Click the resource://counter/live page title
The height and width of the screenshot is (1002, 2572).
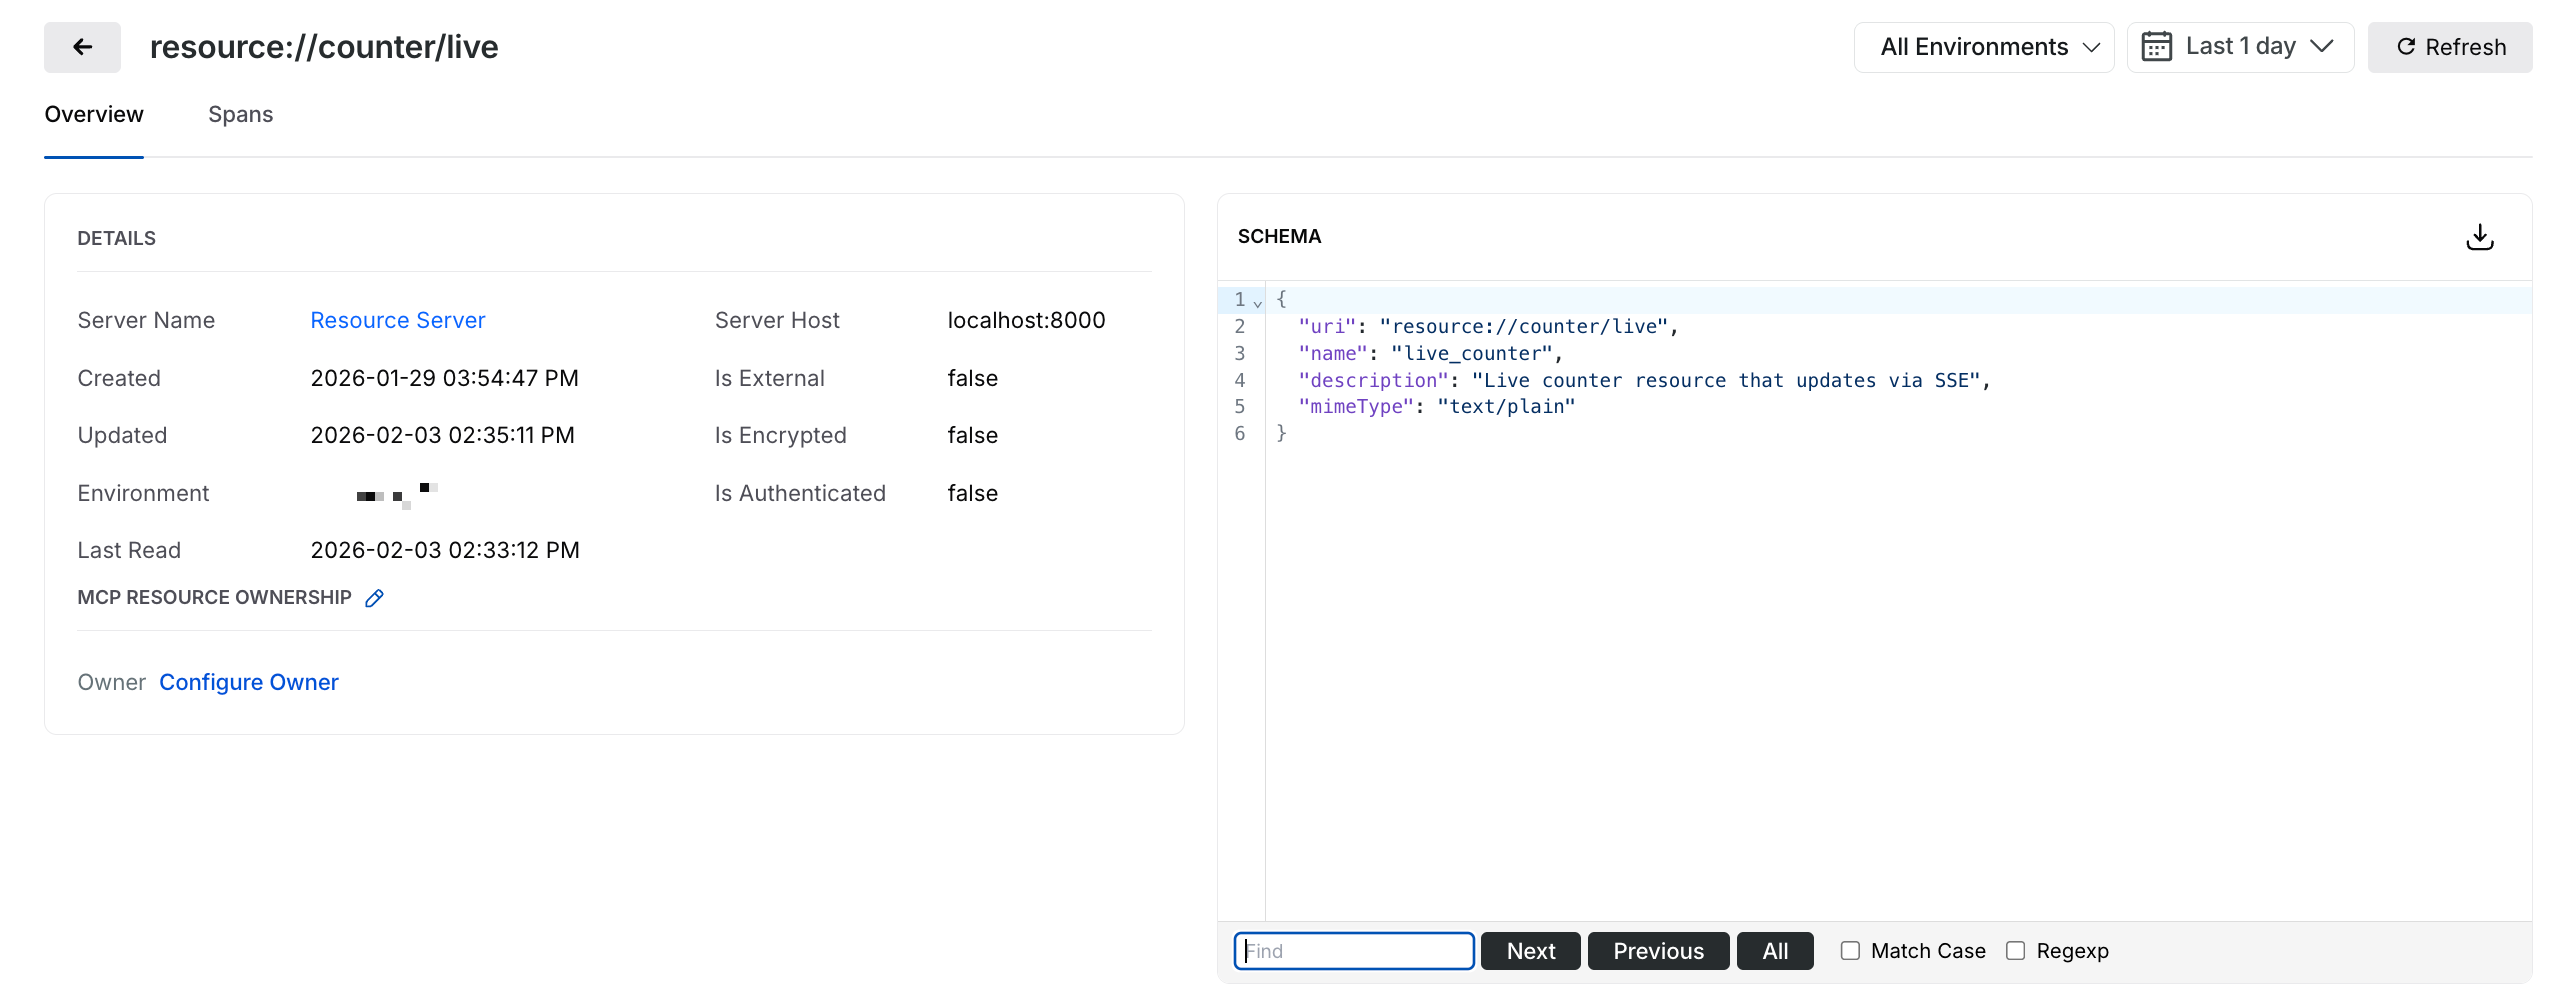pos(324,47)
